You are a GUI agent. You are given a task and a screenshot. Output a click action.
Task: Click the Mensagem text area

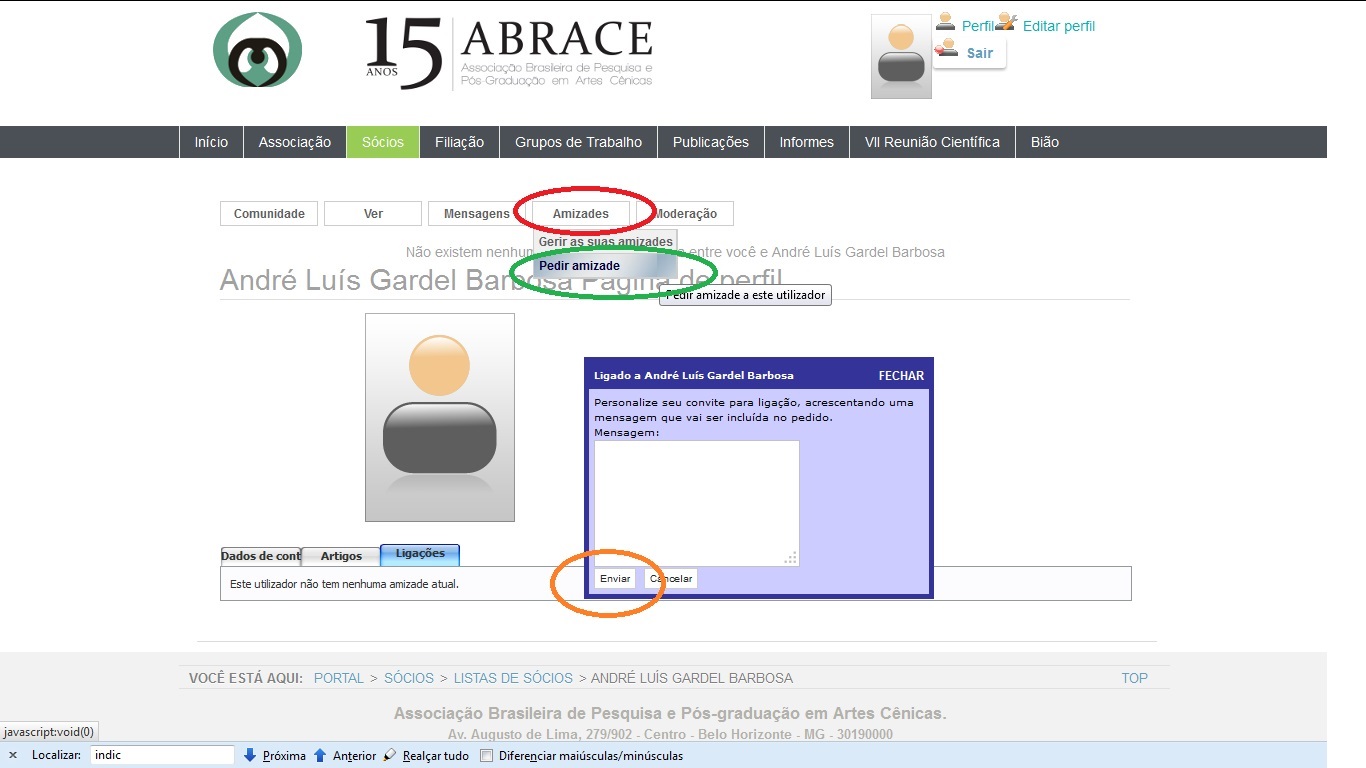(696, 502)
